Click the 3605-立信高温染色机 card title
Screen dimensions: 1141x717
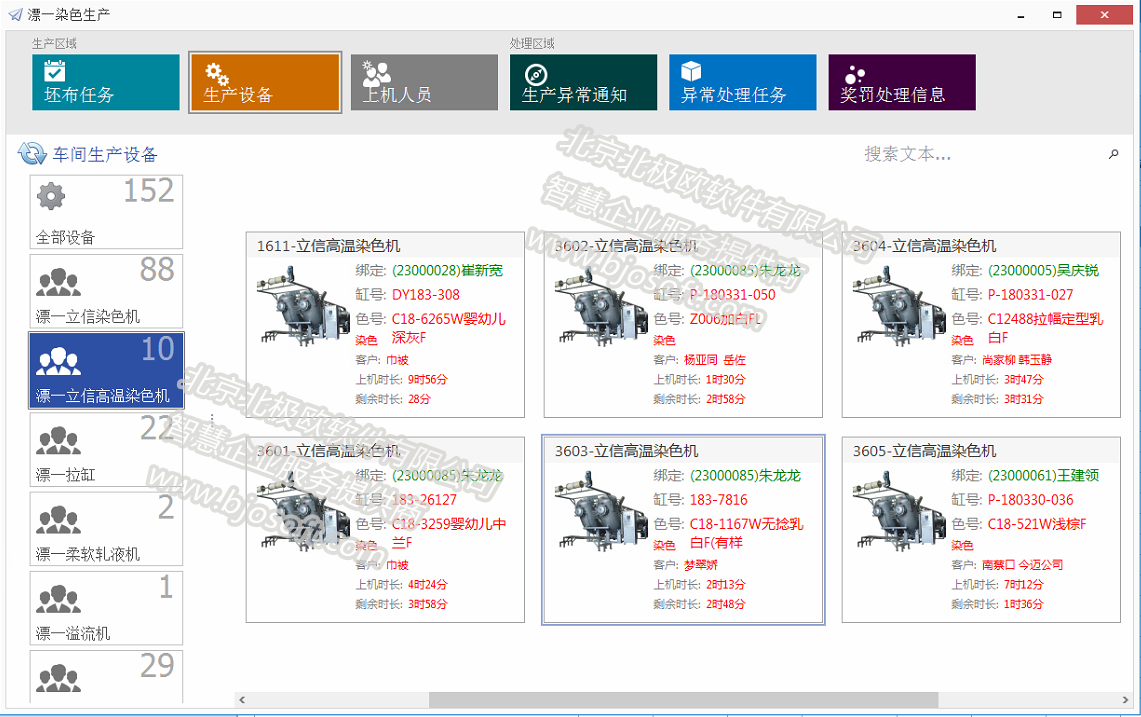tap(924, 451)
